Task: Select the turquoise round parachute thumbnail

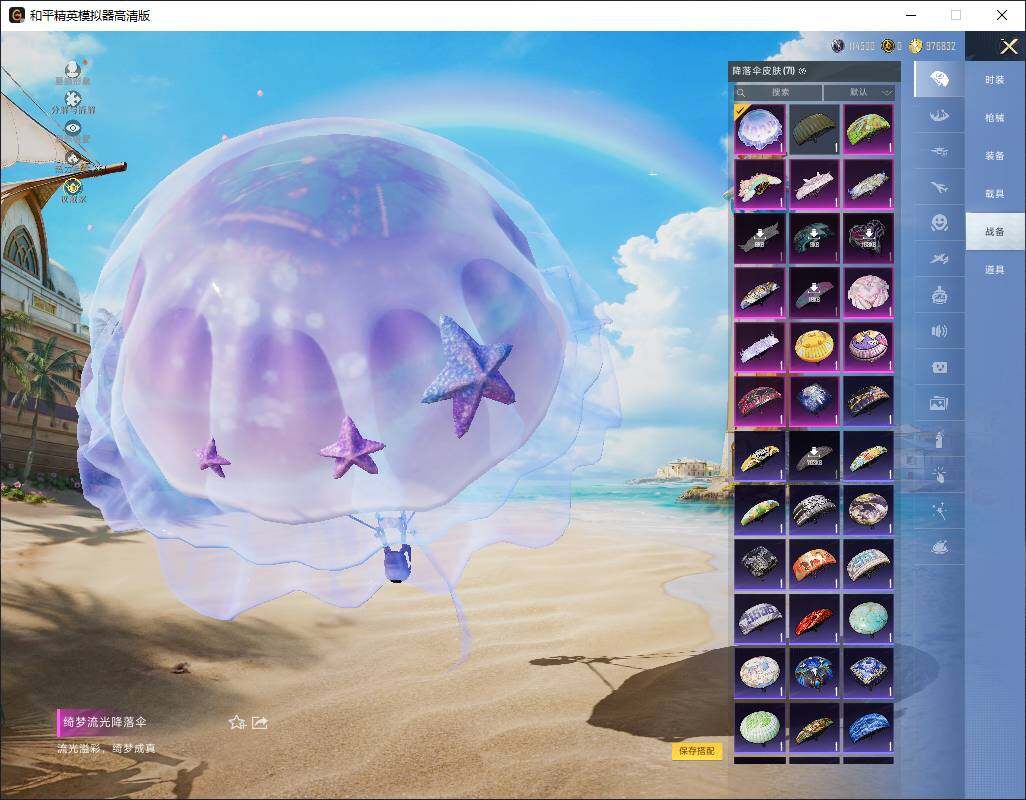Action: click(x=868, y=618)
